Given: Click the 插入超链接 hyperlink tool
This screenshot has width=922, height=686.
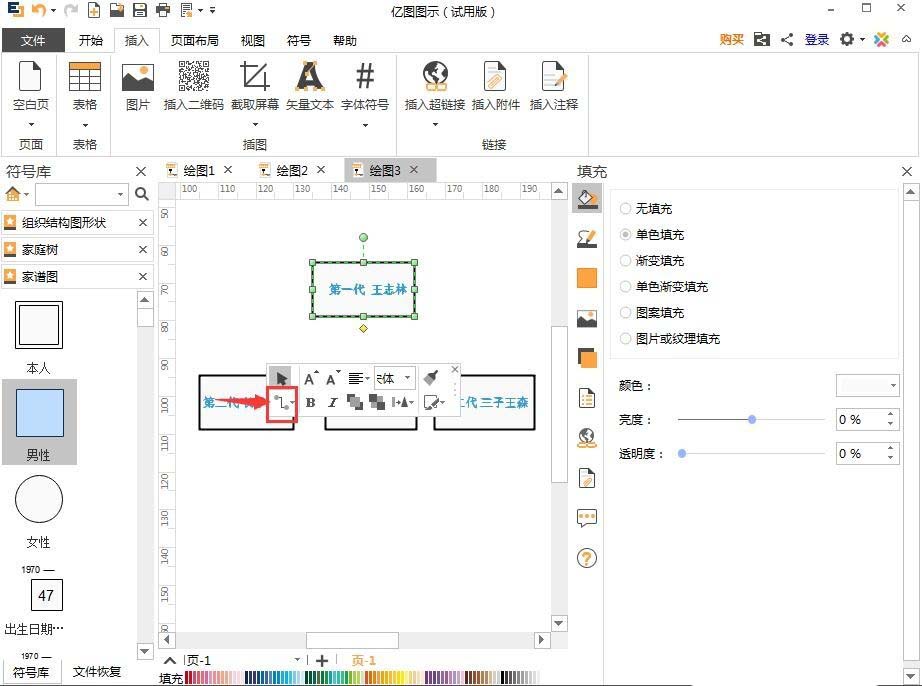Looking at the screenshot, I should pos(434,90).
